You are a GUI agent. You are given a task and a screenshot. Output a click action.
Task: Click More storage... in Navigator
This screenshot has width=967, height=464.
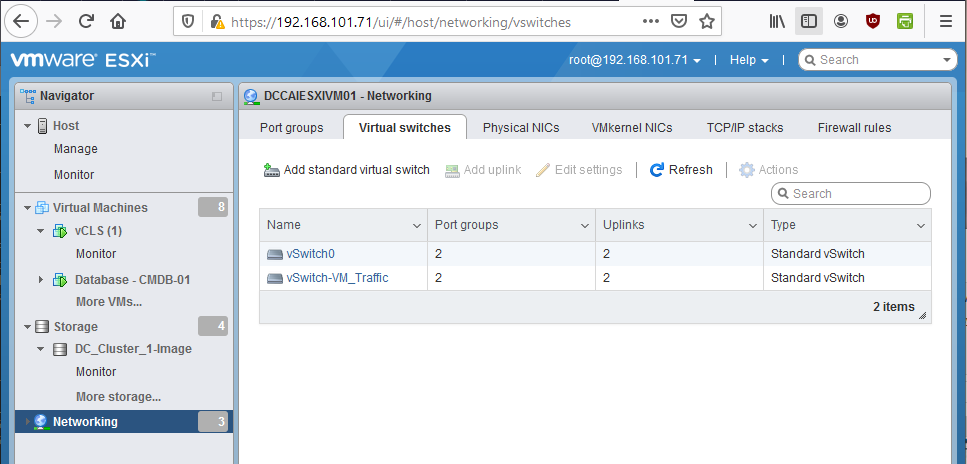tap(118, 396)
